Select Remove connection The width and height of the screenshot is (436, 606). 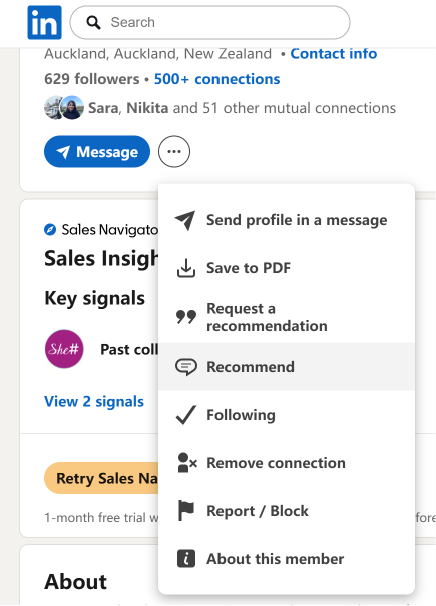pos(286,463)
